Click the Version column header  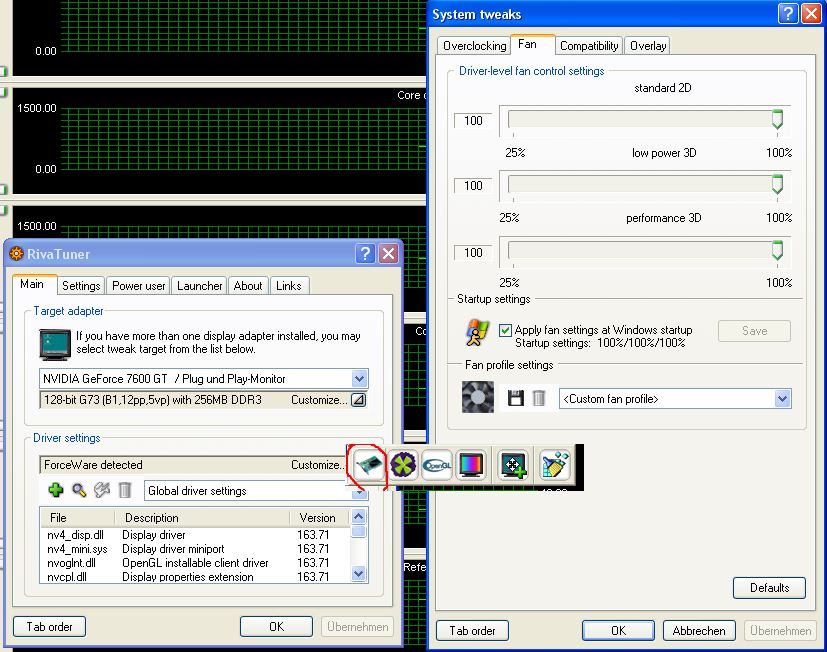(x=320, y=517)
